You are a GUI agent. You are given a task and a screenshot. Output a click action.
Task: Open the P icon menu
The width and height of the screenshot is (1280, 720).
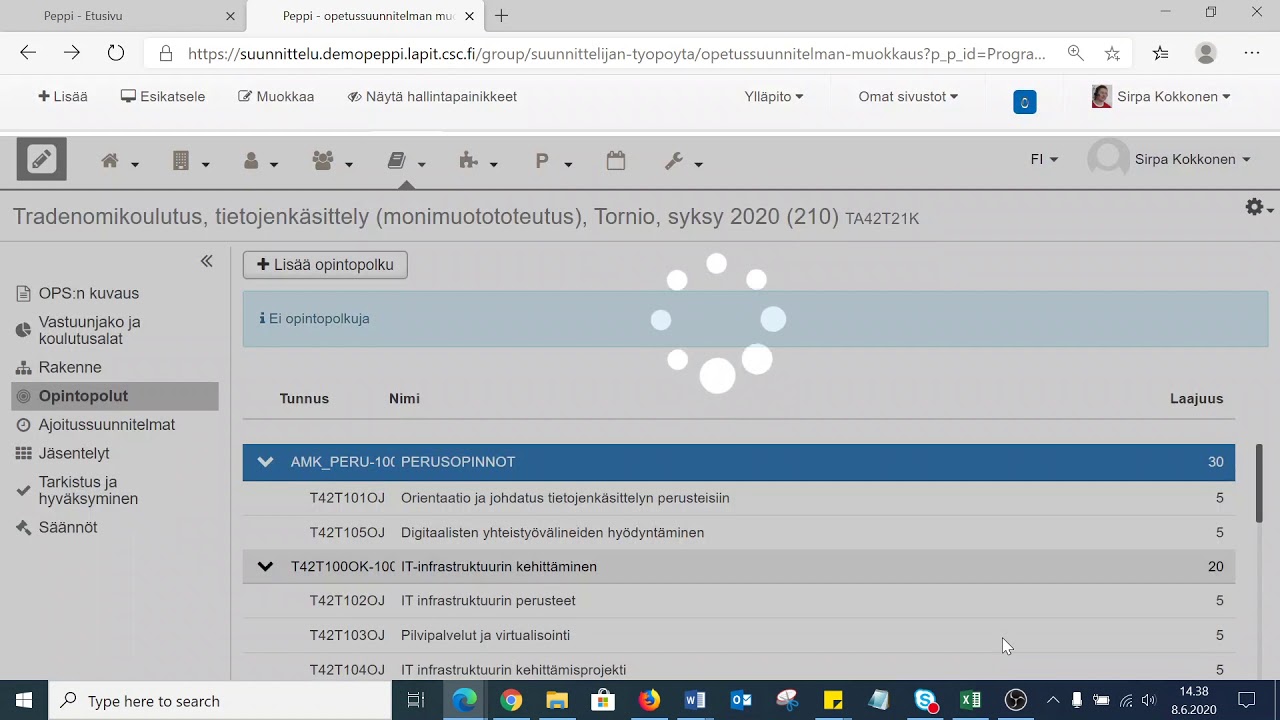pos(552,161)
